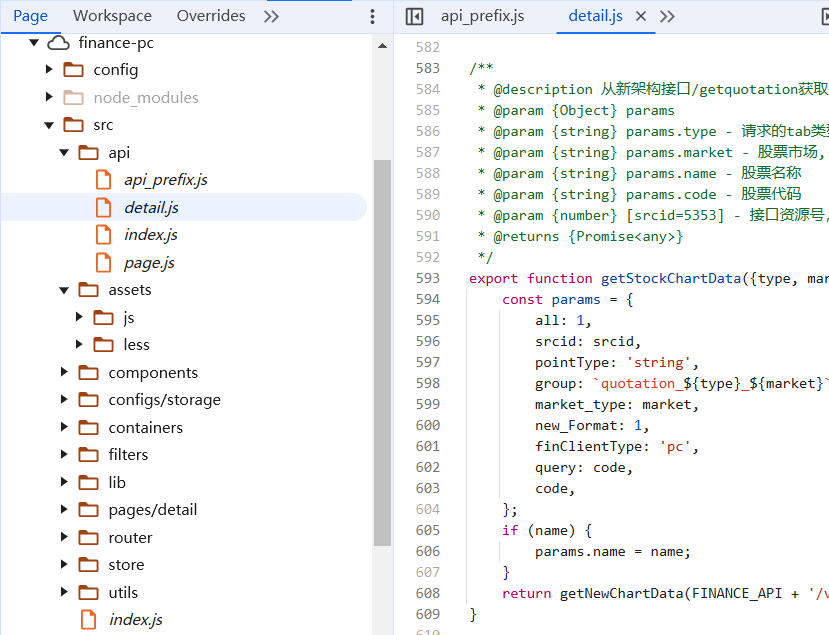Screen dimensions: 829x635
Task: Open page.js in the file tree
Action: coord(149,262)
